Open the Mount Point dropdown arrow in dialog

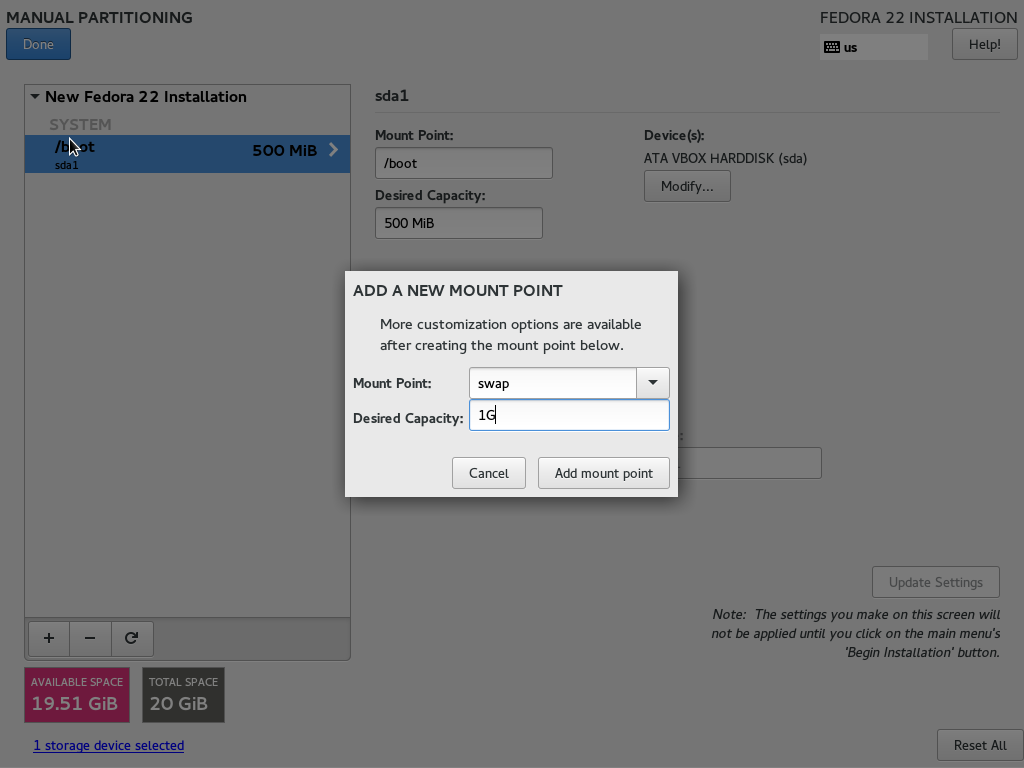pyautogui.click(x=652, y=383)
